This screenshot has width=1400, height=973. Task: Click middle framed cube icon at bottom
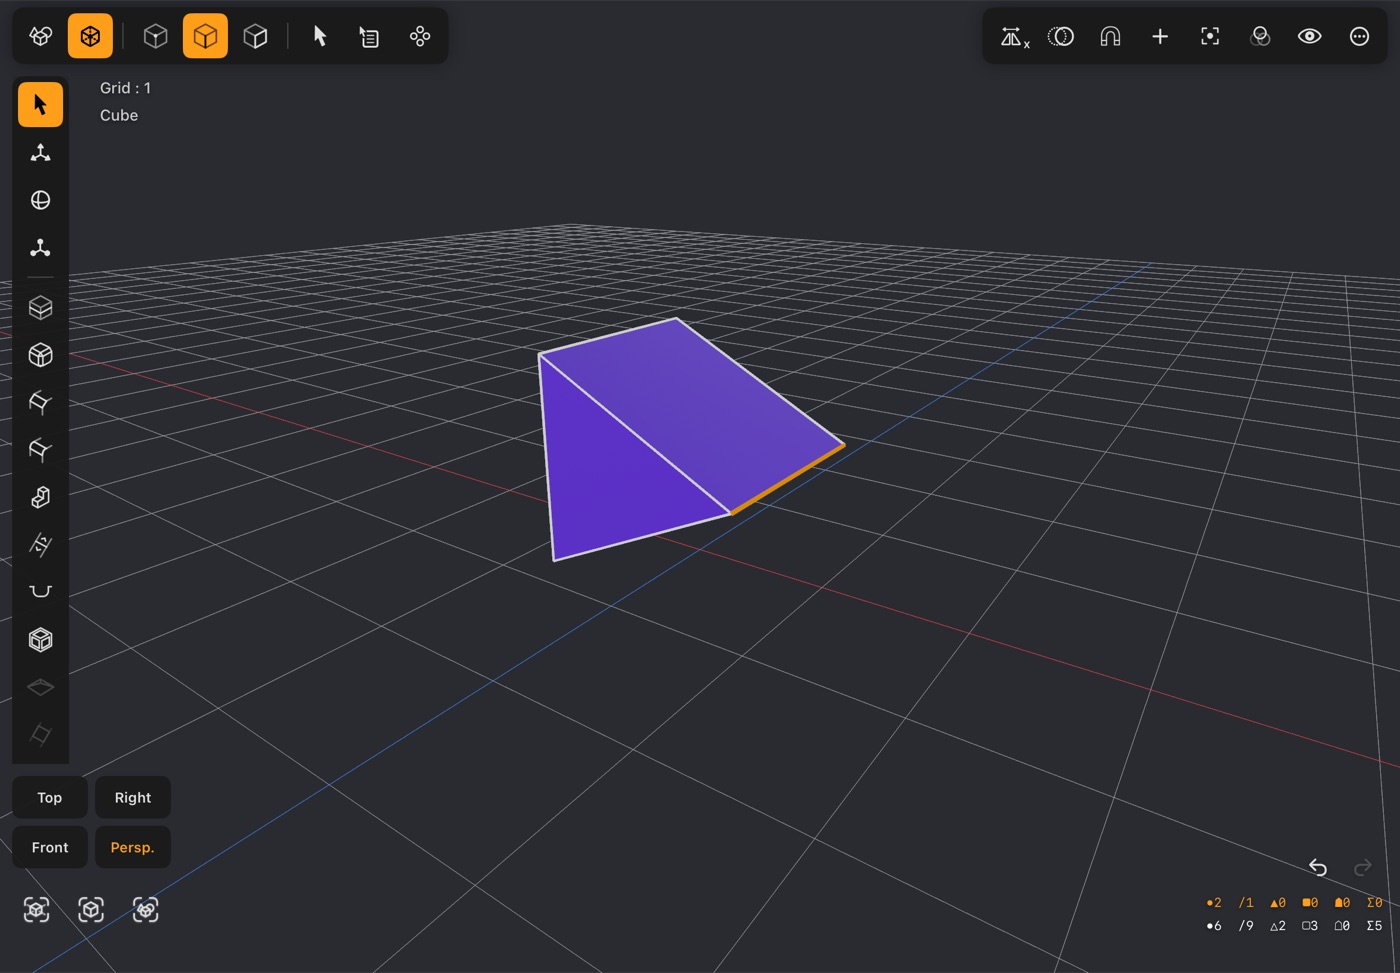pos(91,909)
